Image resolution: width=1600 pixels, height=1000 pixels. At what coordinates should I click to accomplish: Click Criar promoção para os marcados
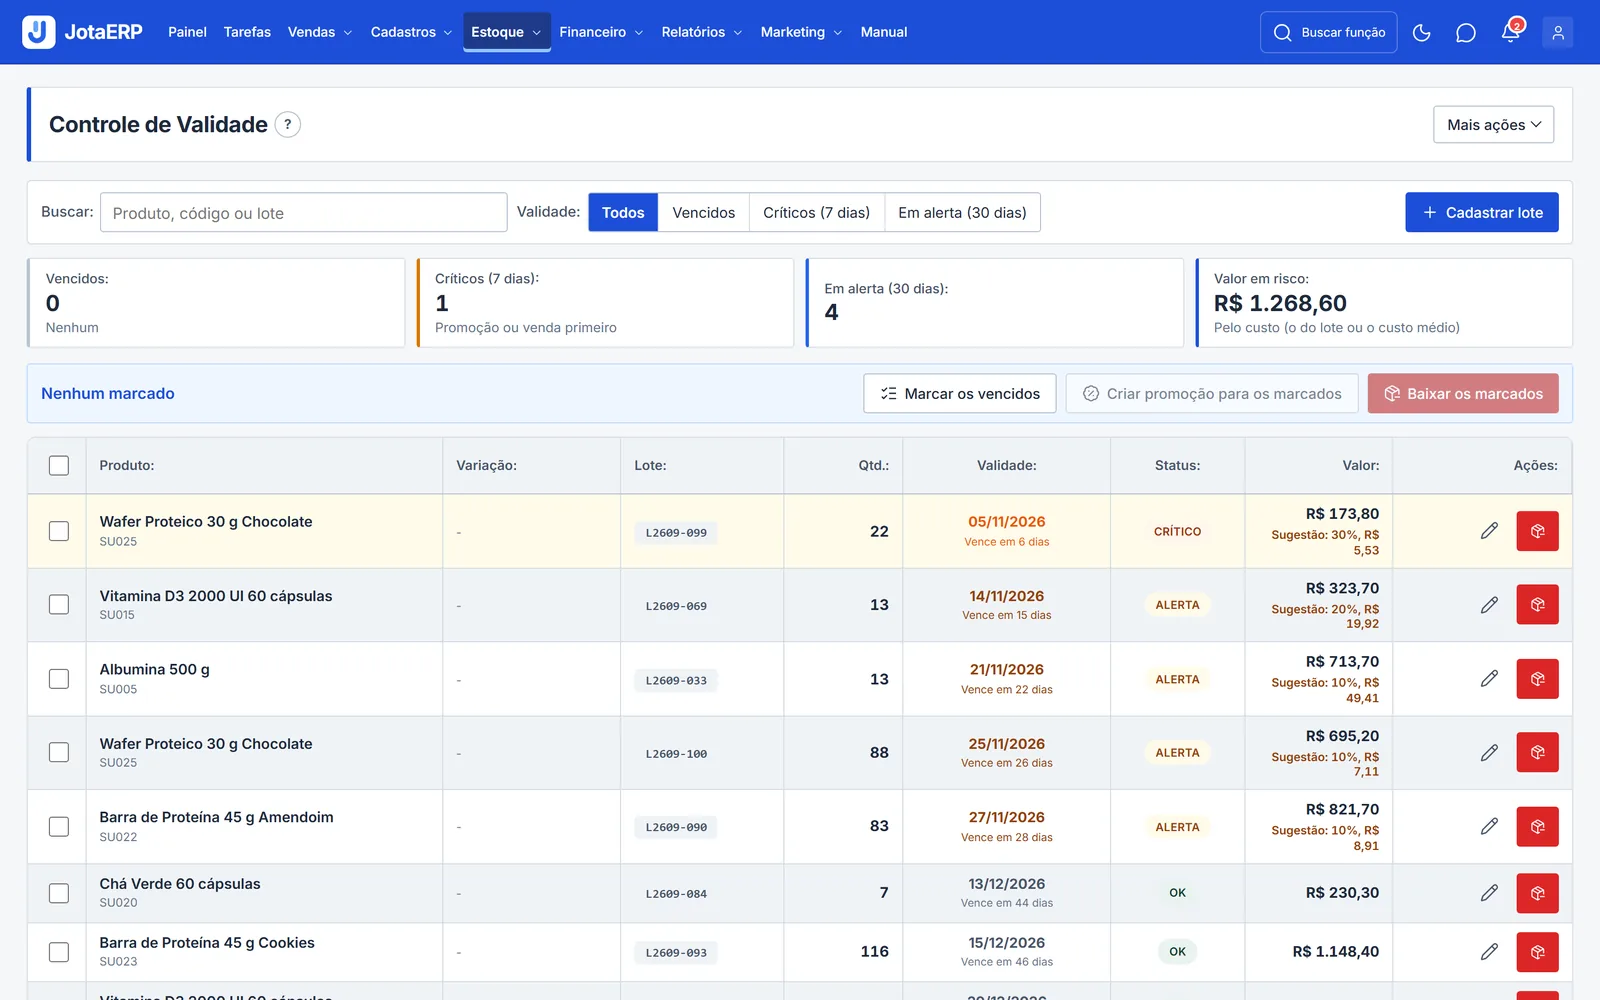point(1212,394)
